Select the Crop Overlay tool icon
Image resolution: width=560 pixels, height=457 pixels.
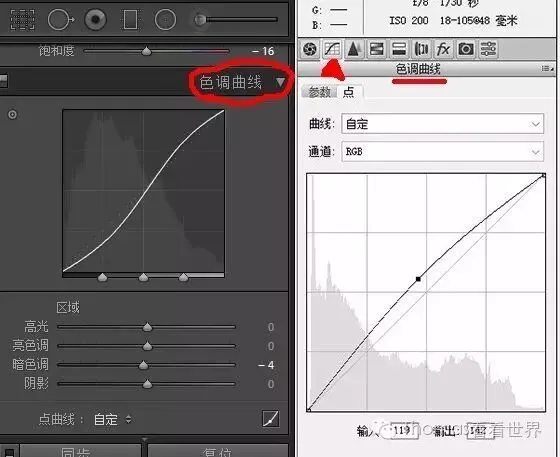22,19
